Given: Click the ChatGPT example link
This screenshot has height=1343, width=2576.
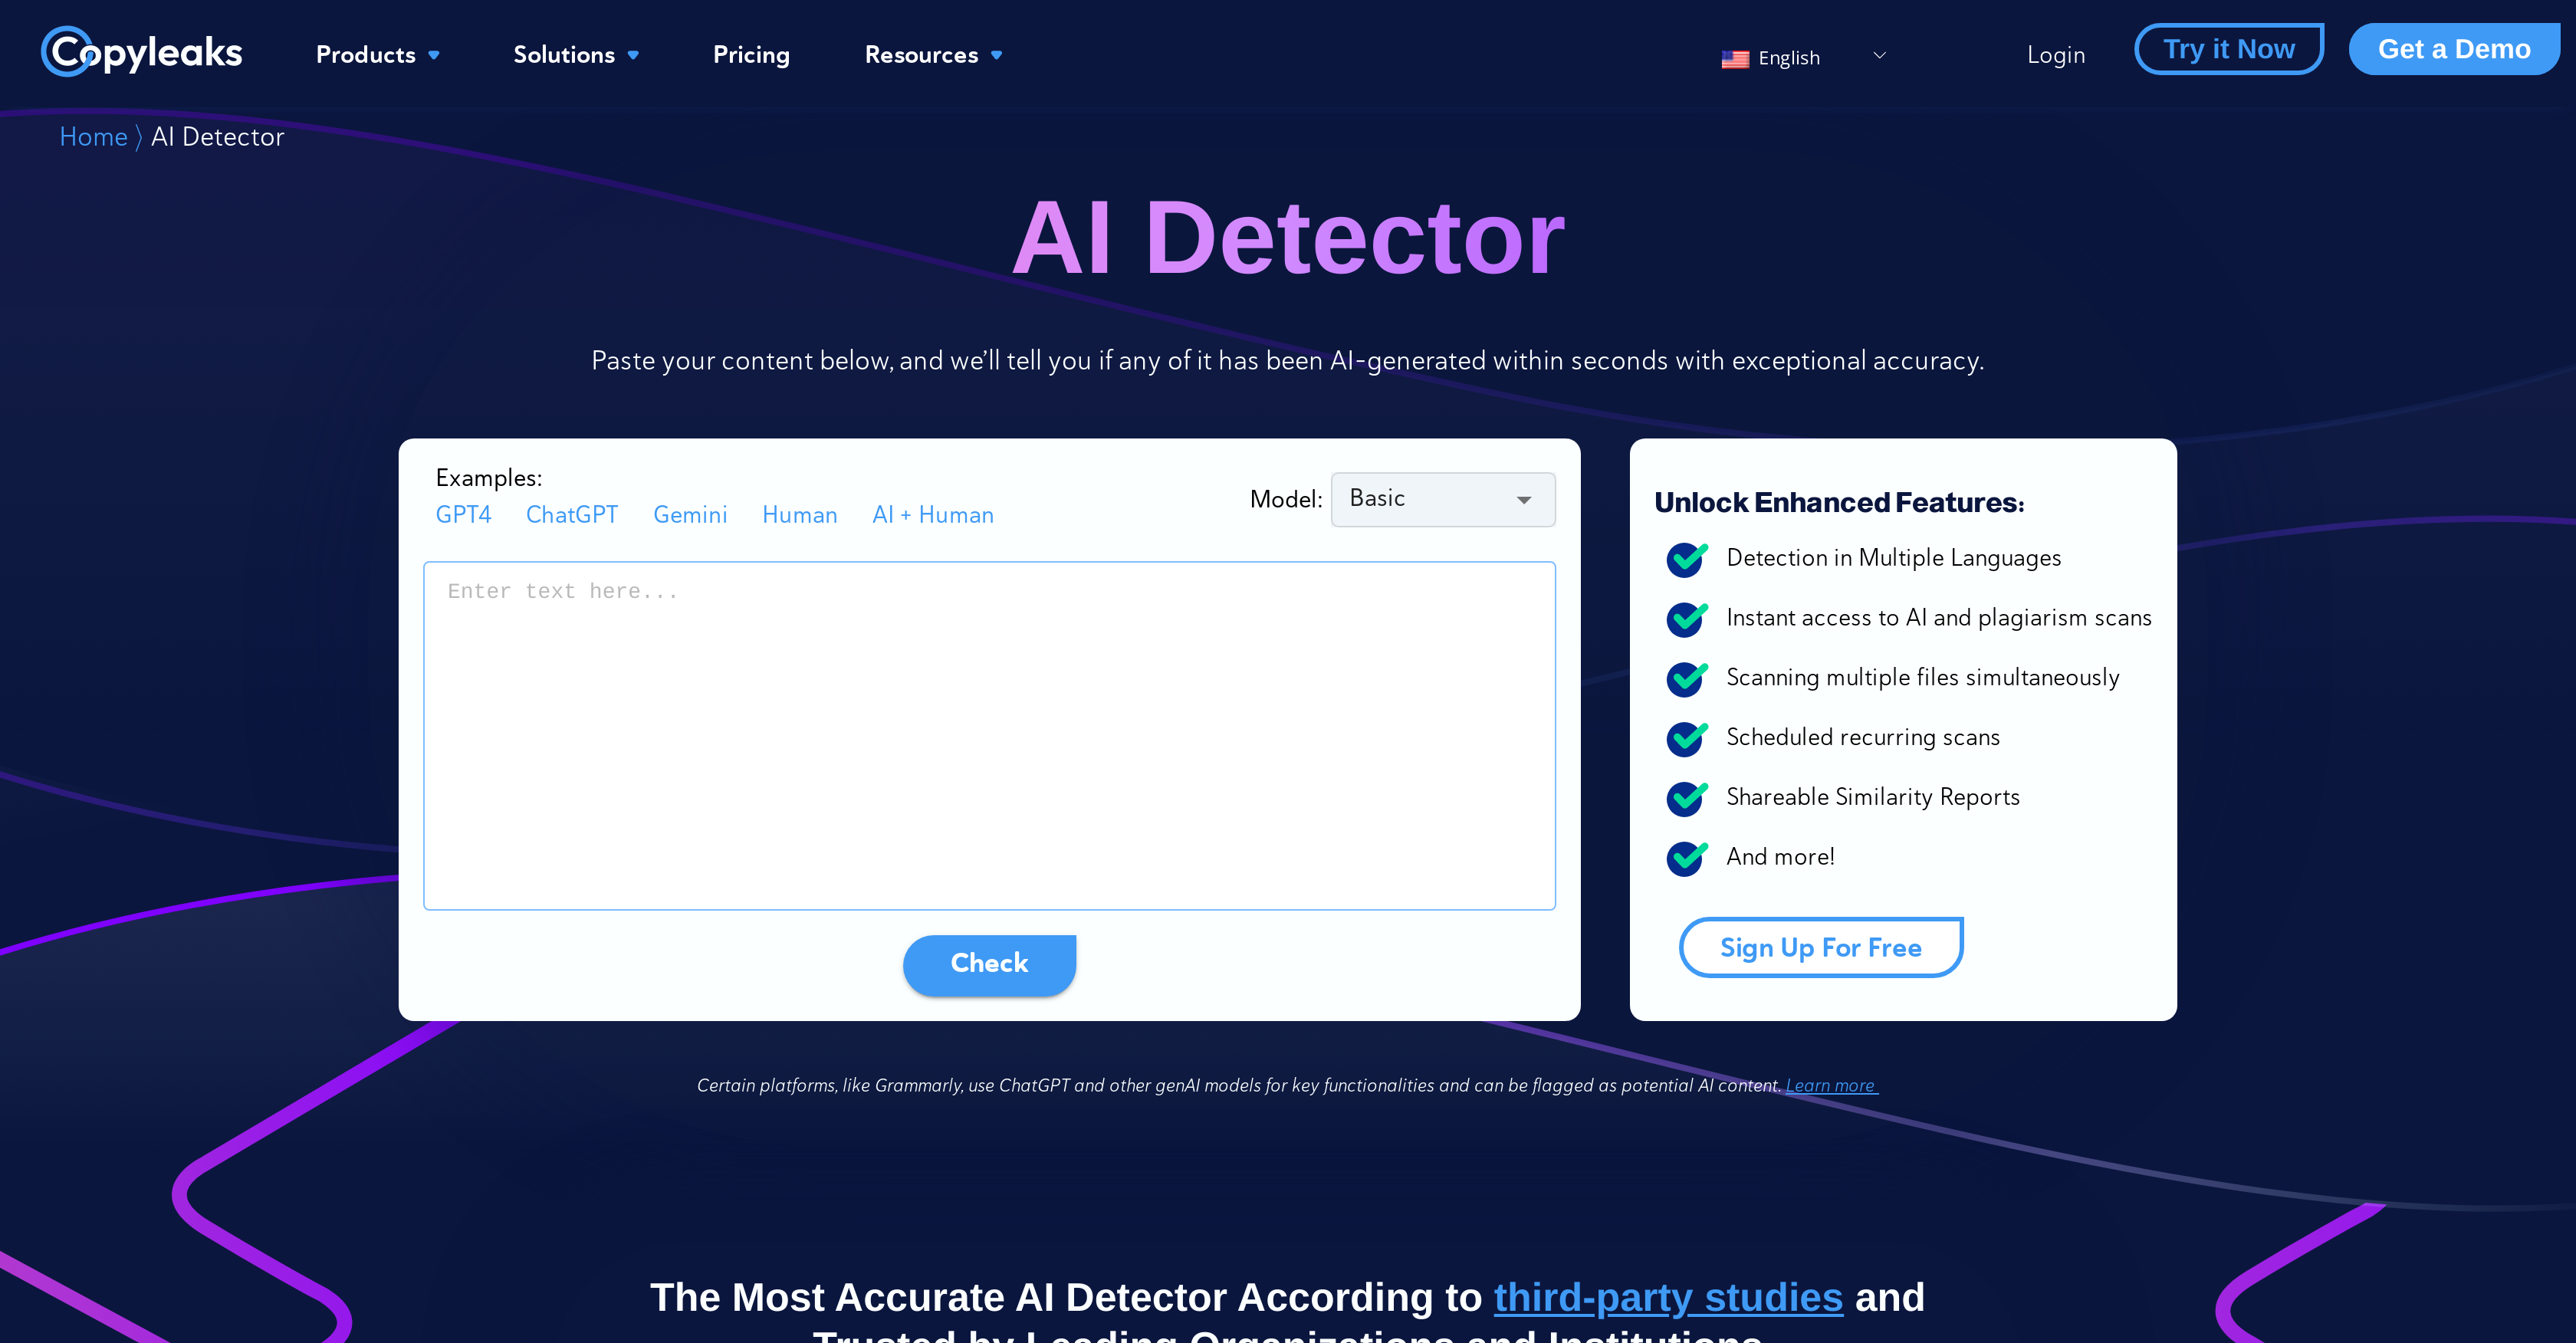Looking at the screenshot, I should tap(573, 514).
